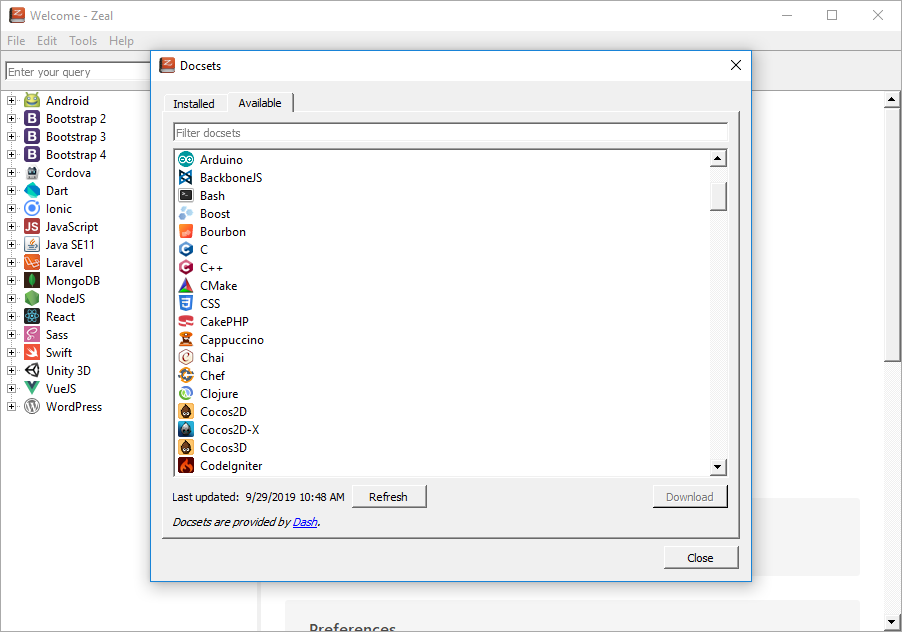This screenshot has width=902, height=632.
Task: Open the File menu
Action: (16, 41)
